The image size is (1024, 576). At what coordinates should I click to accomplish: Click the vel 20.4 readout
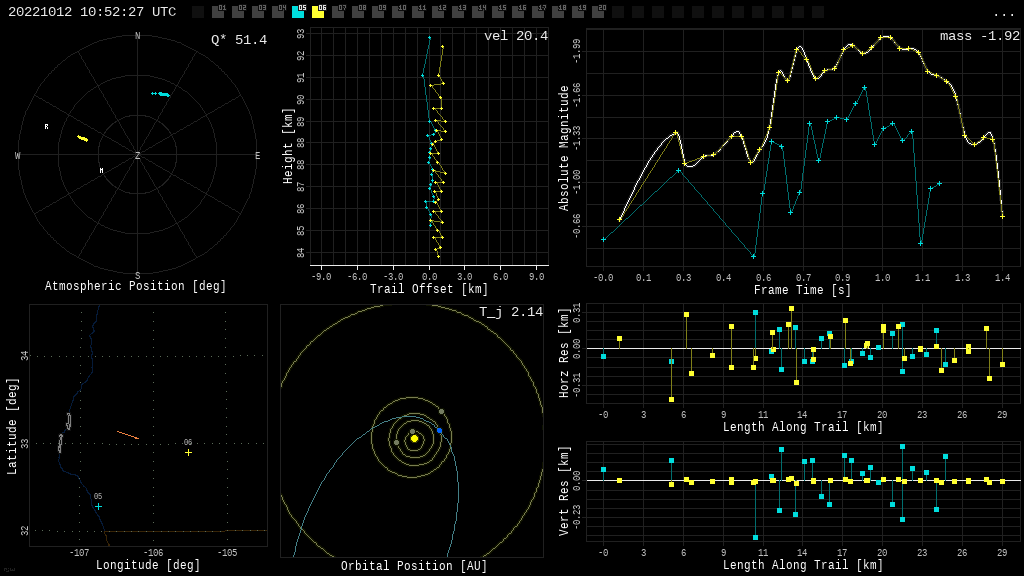515,37
